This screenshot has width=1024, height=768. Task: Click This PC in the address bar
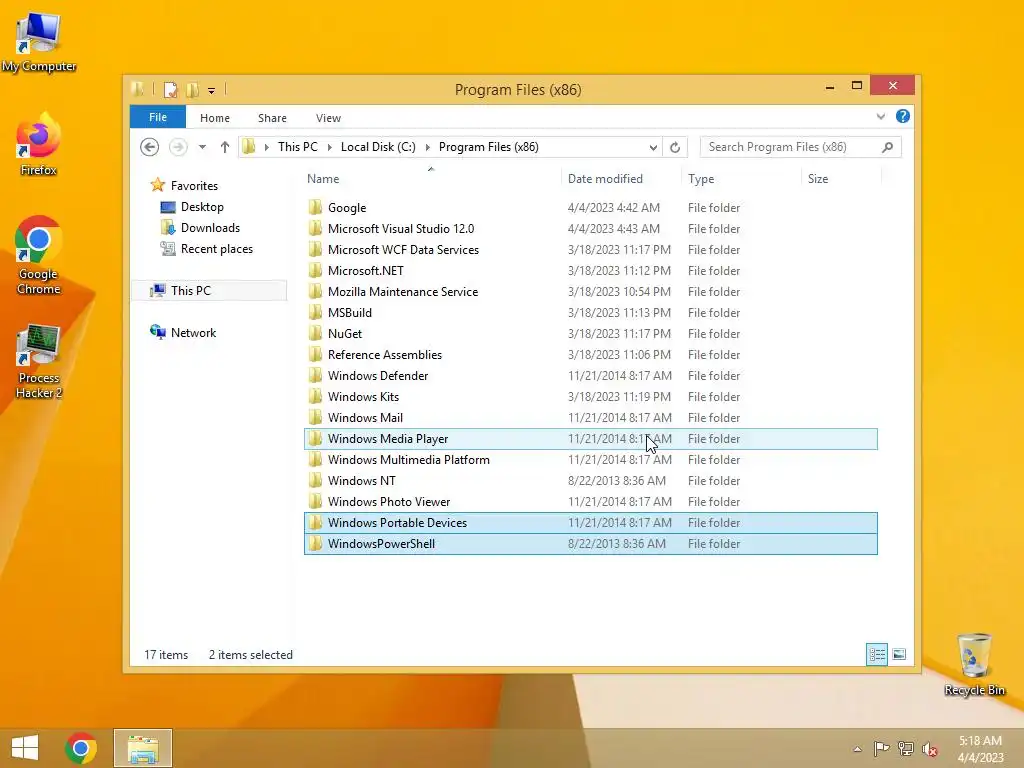298,147
